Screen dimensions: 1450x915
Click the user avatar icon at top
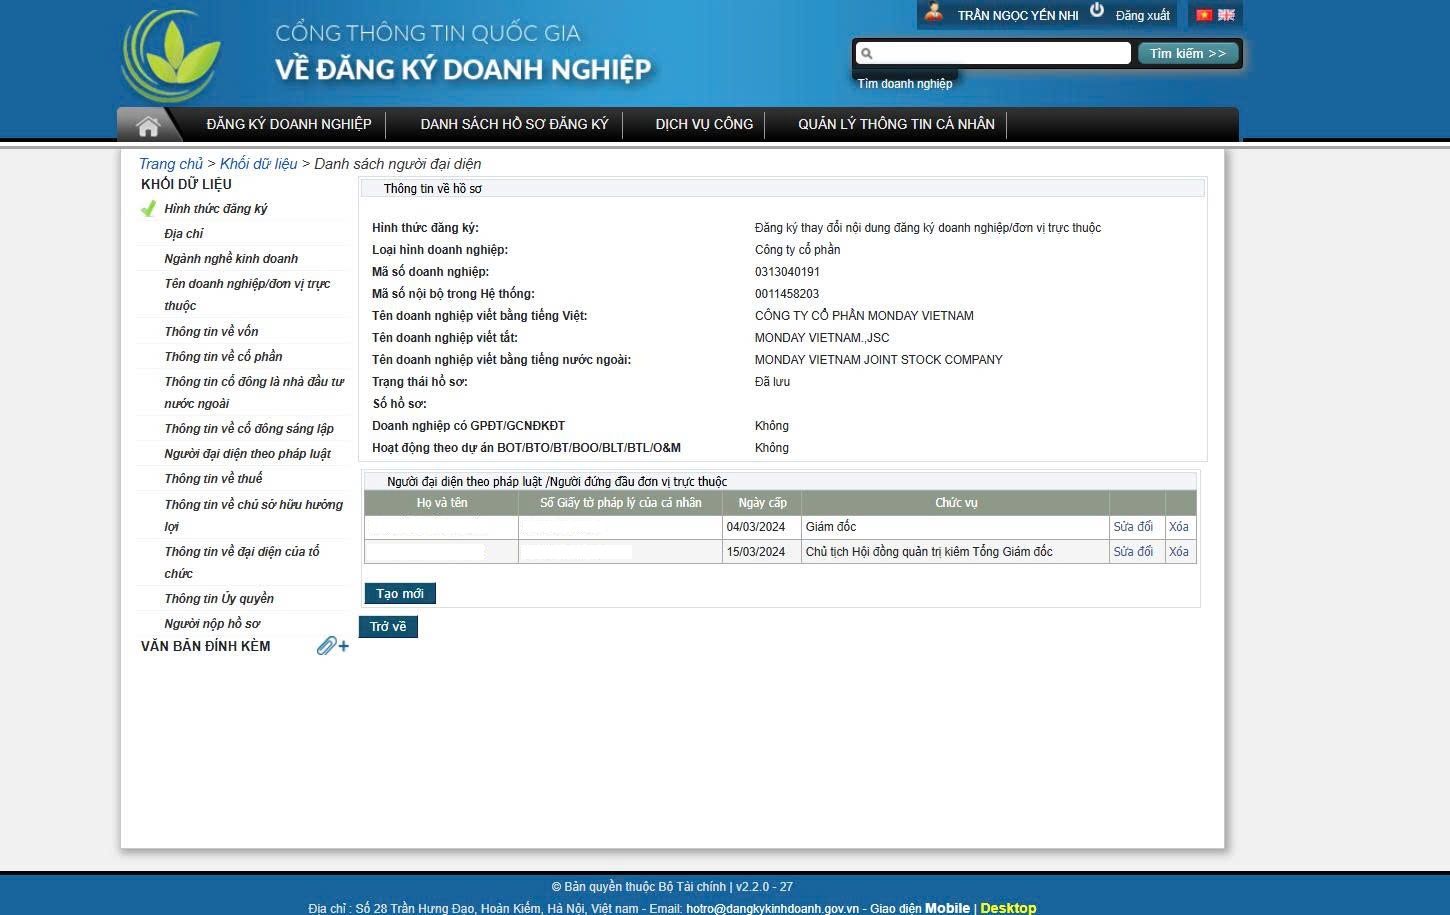point(934,13)
